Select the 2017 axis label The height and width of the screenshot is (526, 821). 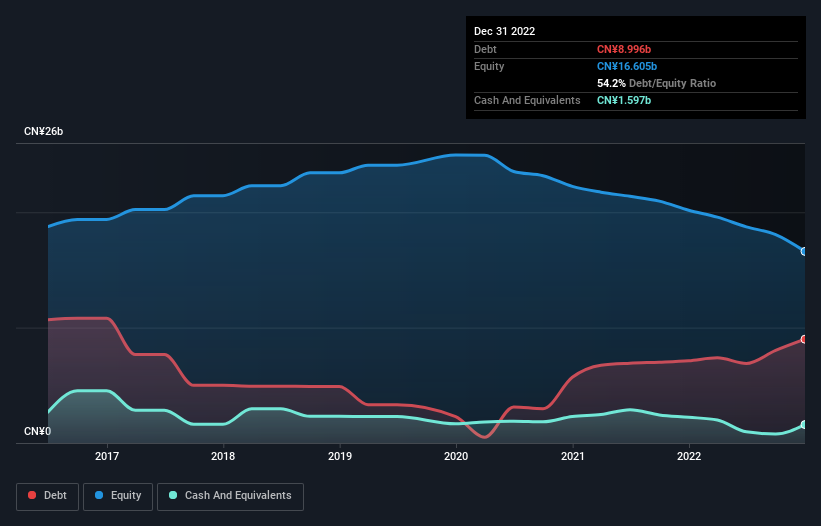click(x=107, y=456)
